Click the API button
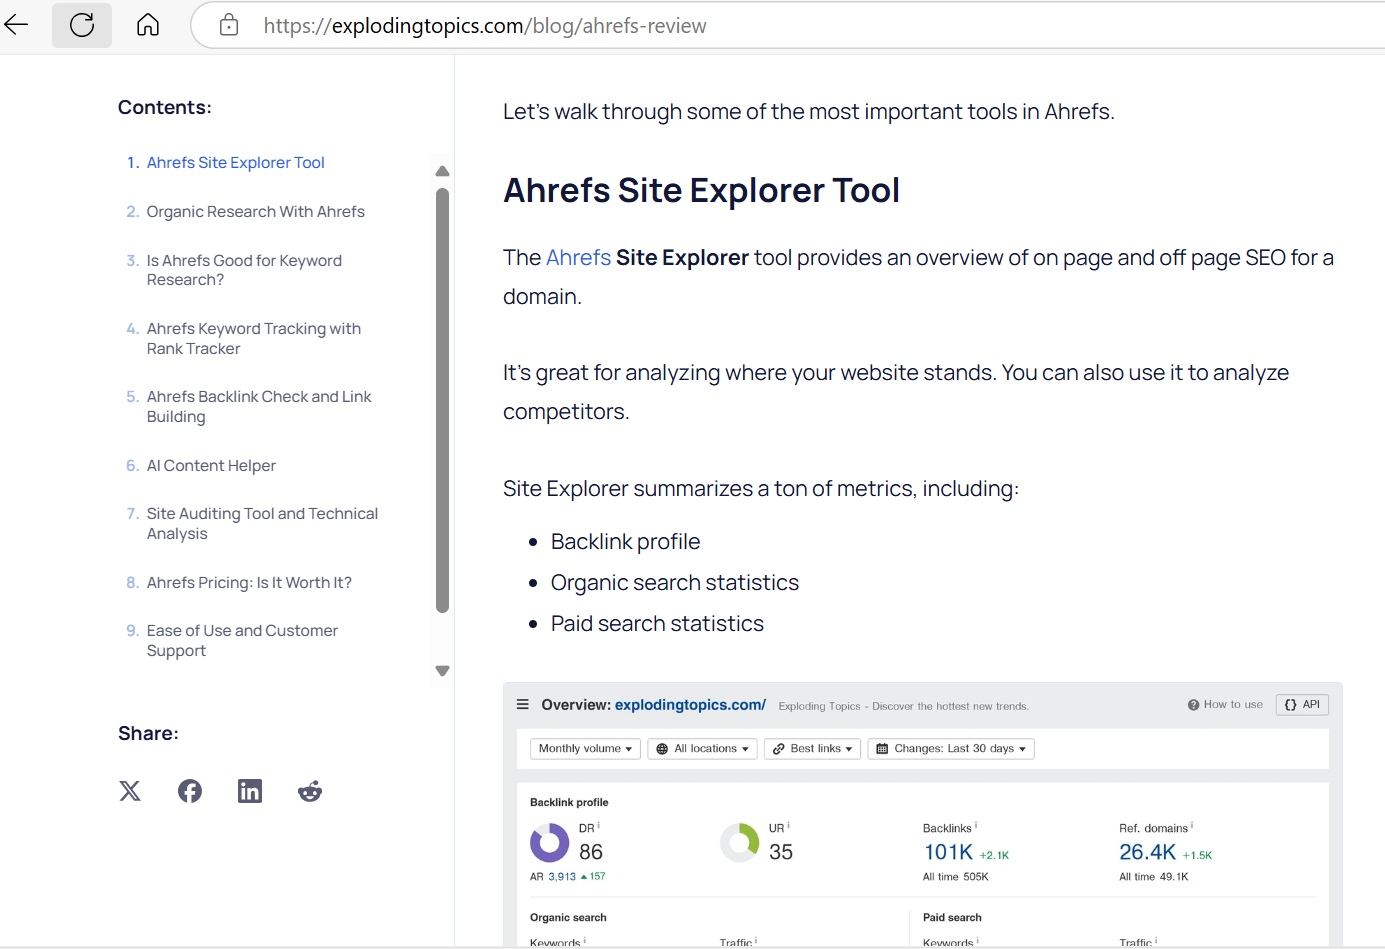The width and height of the screenshot is (1385, 949). tap(1302, 704)
